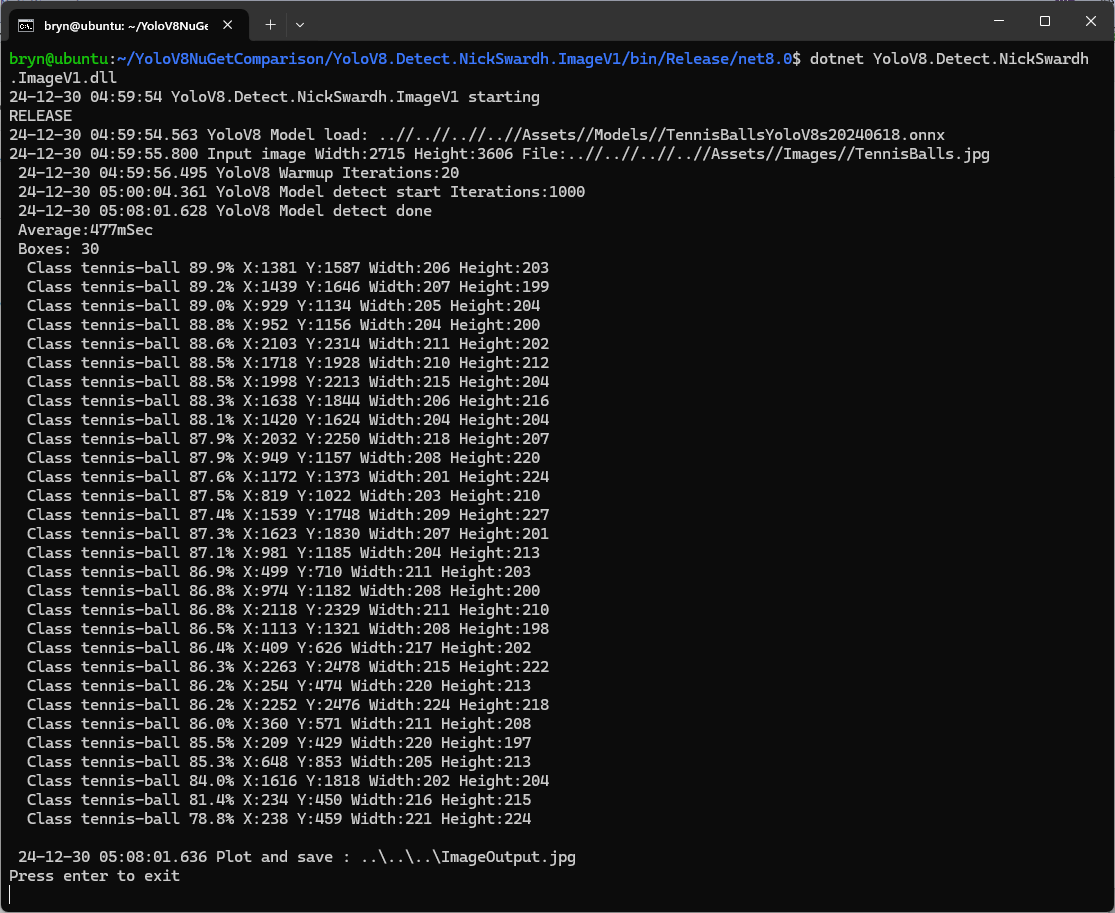This screenshot has height=913, width=1115.
Task: Close the terminal window
Action: [x=1089, y=21]
